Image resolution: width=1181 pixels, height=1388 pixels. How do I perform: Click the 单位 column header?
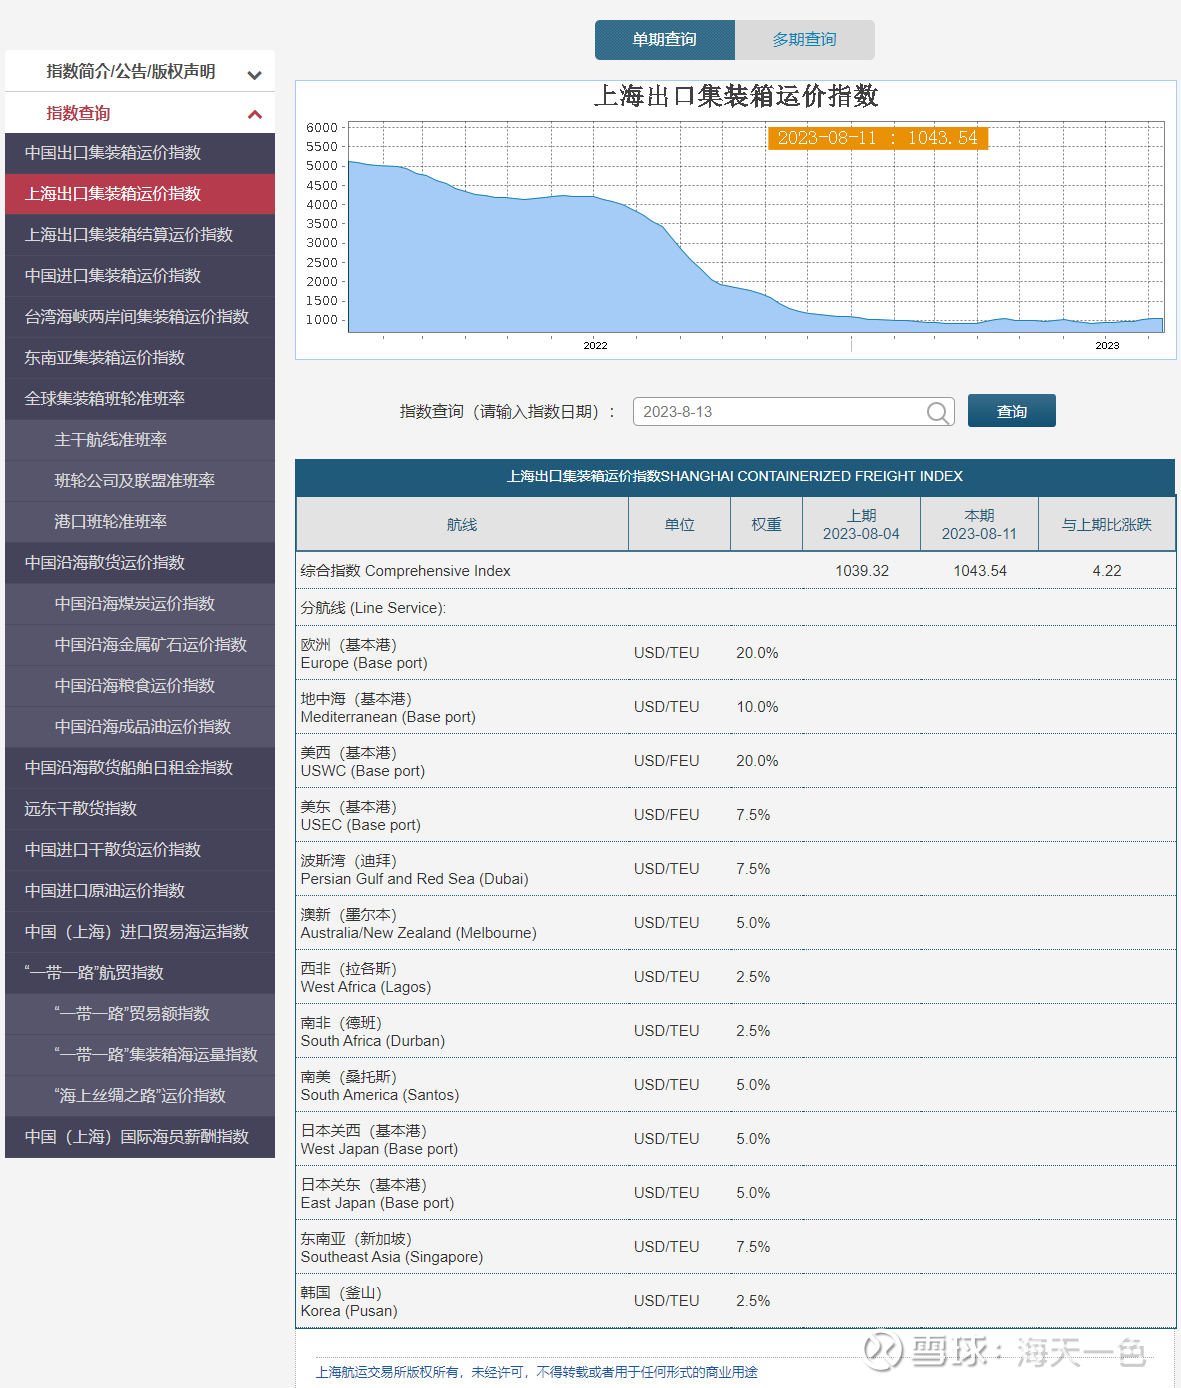[679, 524]
